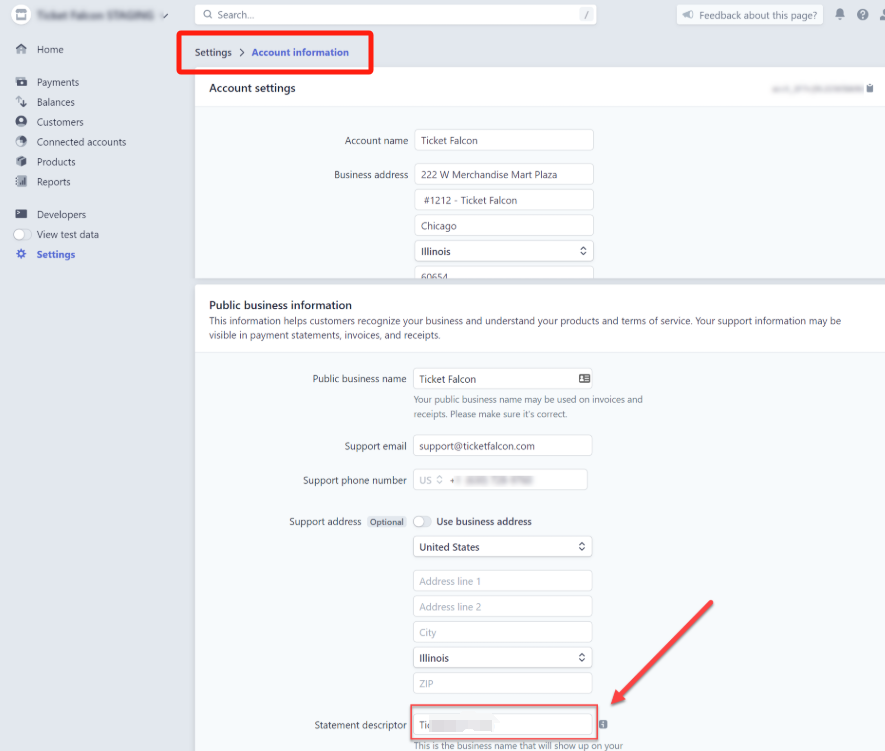
Task: Click Feedback about this page button
Action: (x=750, y=15)
